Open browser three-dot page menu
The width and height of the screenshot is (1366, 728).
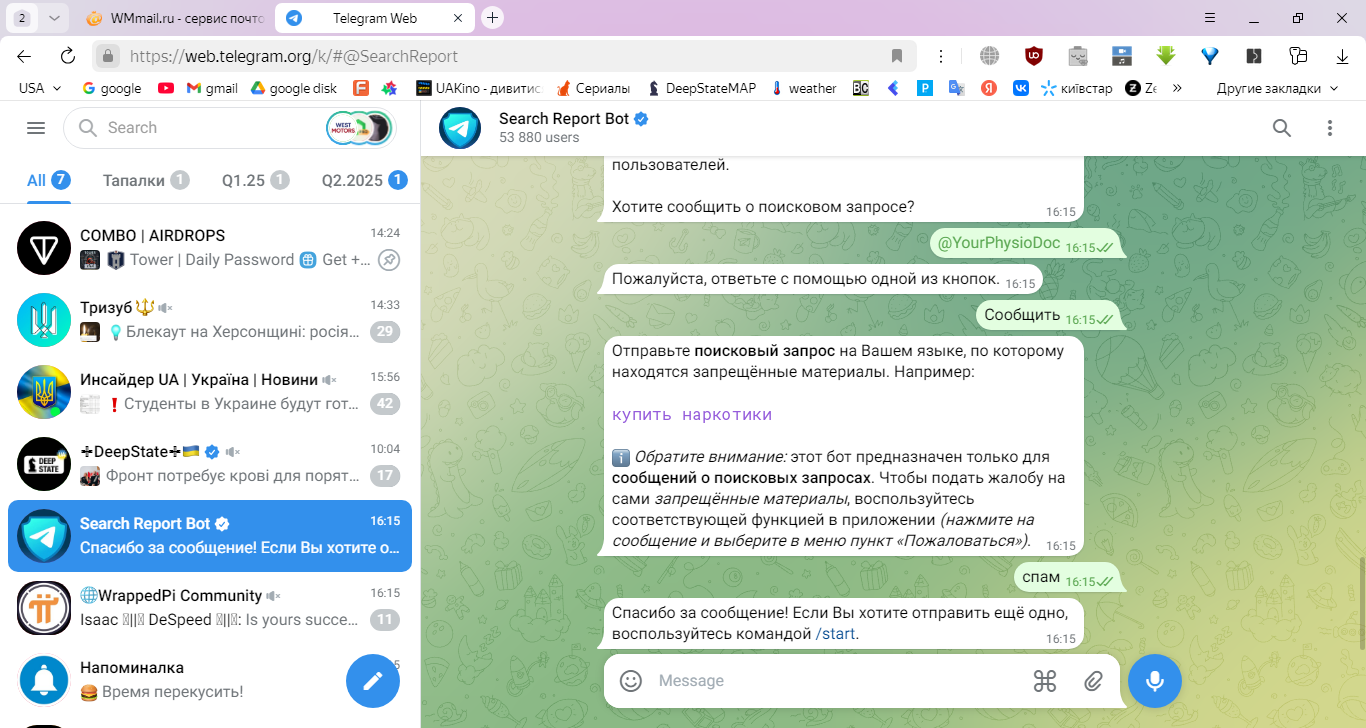(941, 56)
